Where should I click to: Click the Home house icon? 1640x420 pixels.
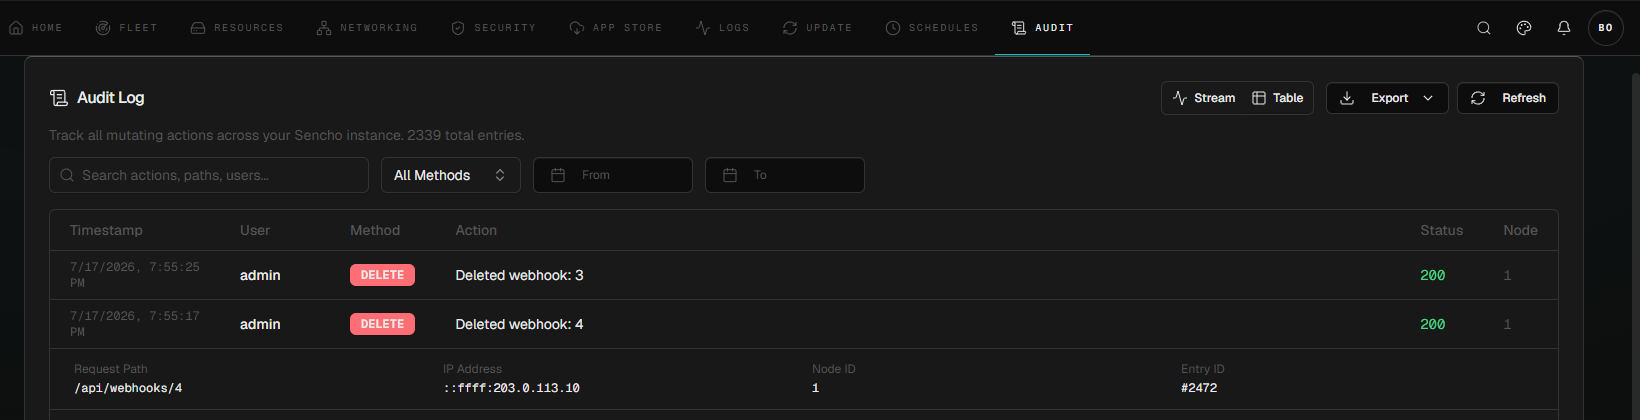pyautogui.click(x=16, y=28)
